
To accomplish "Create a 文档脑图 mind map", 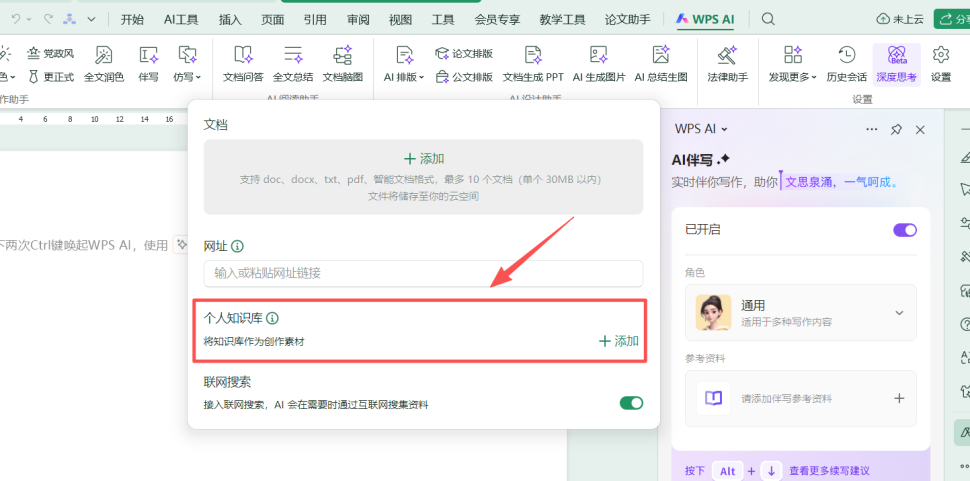I will [x=343, y=64].
